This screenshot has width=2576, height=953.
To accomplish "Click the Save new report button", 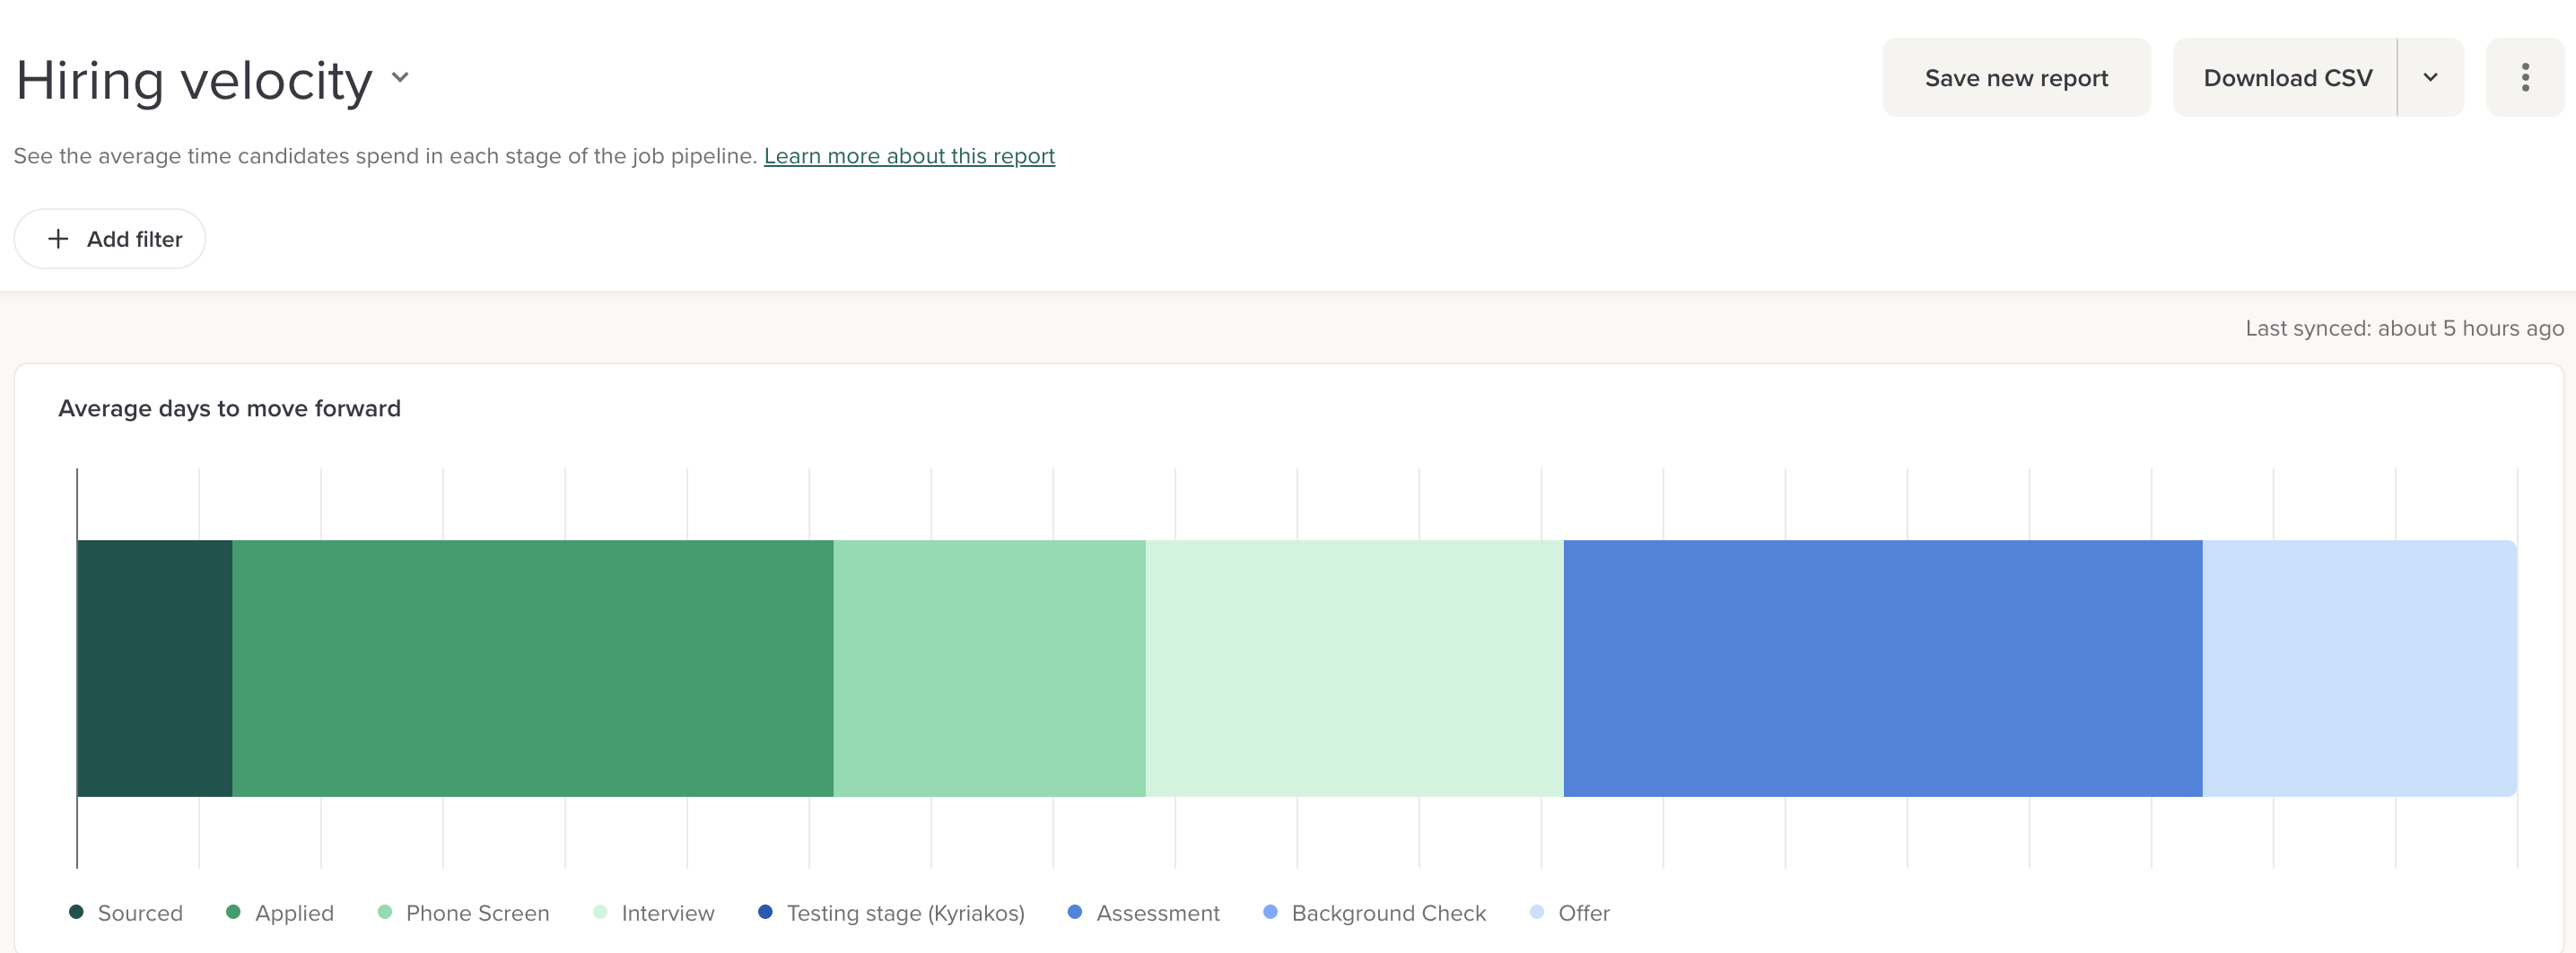I will click(2015, 78).
